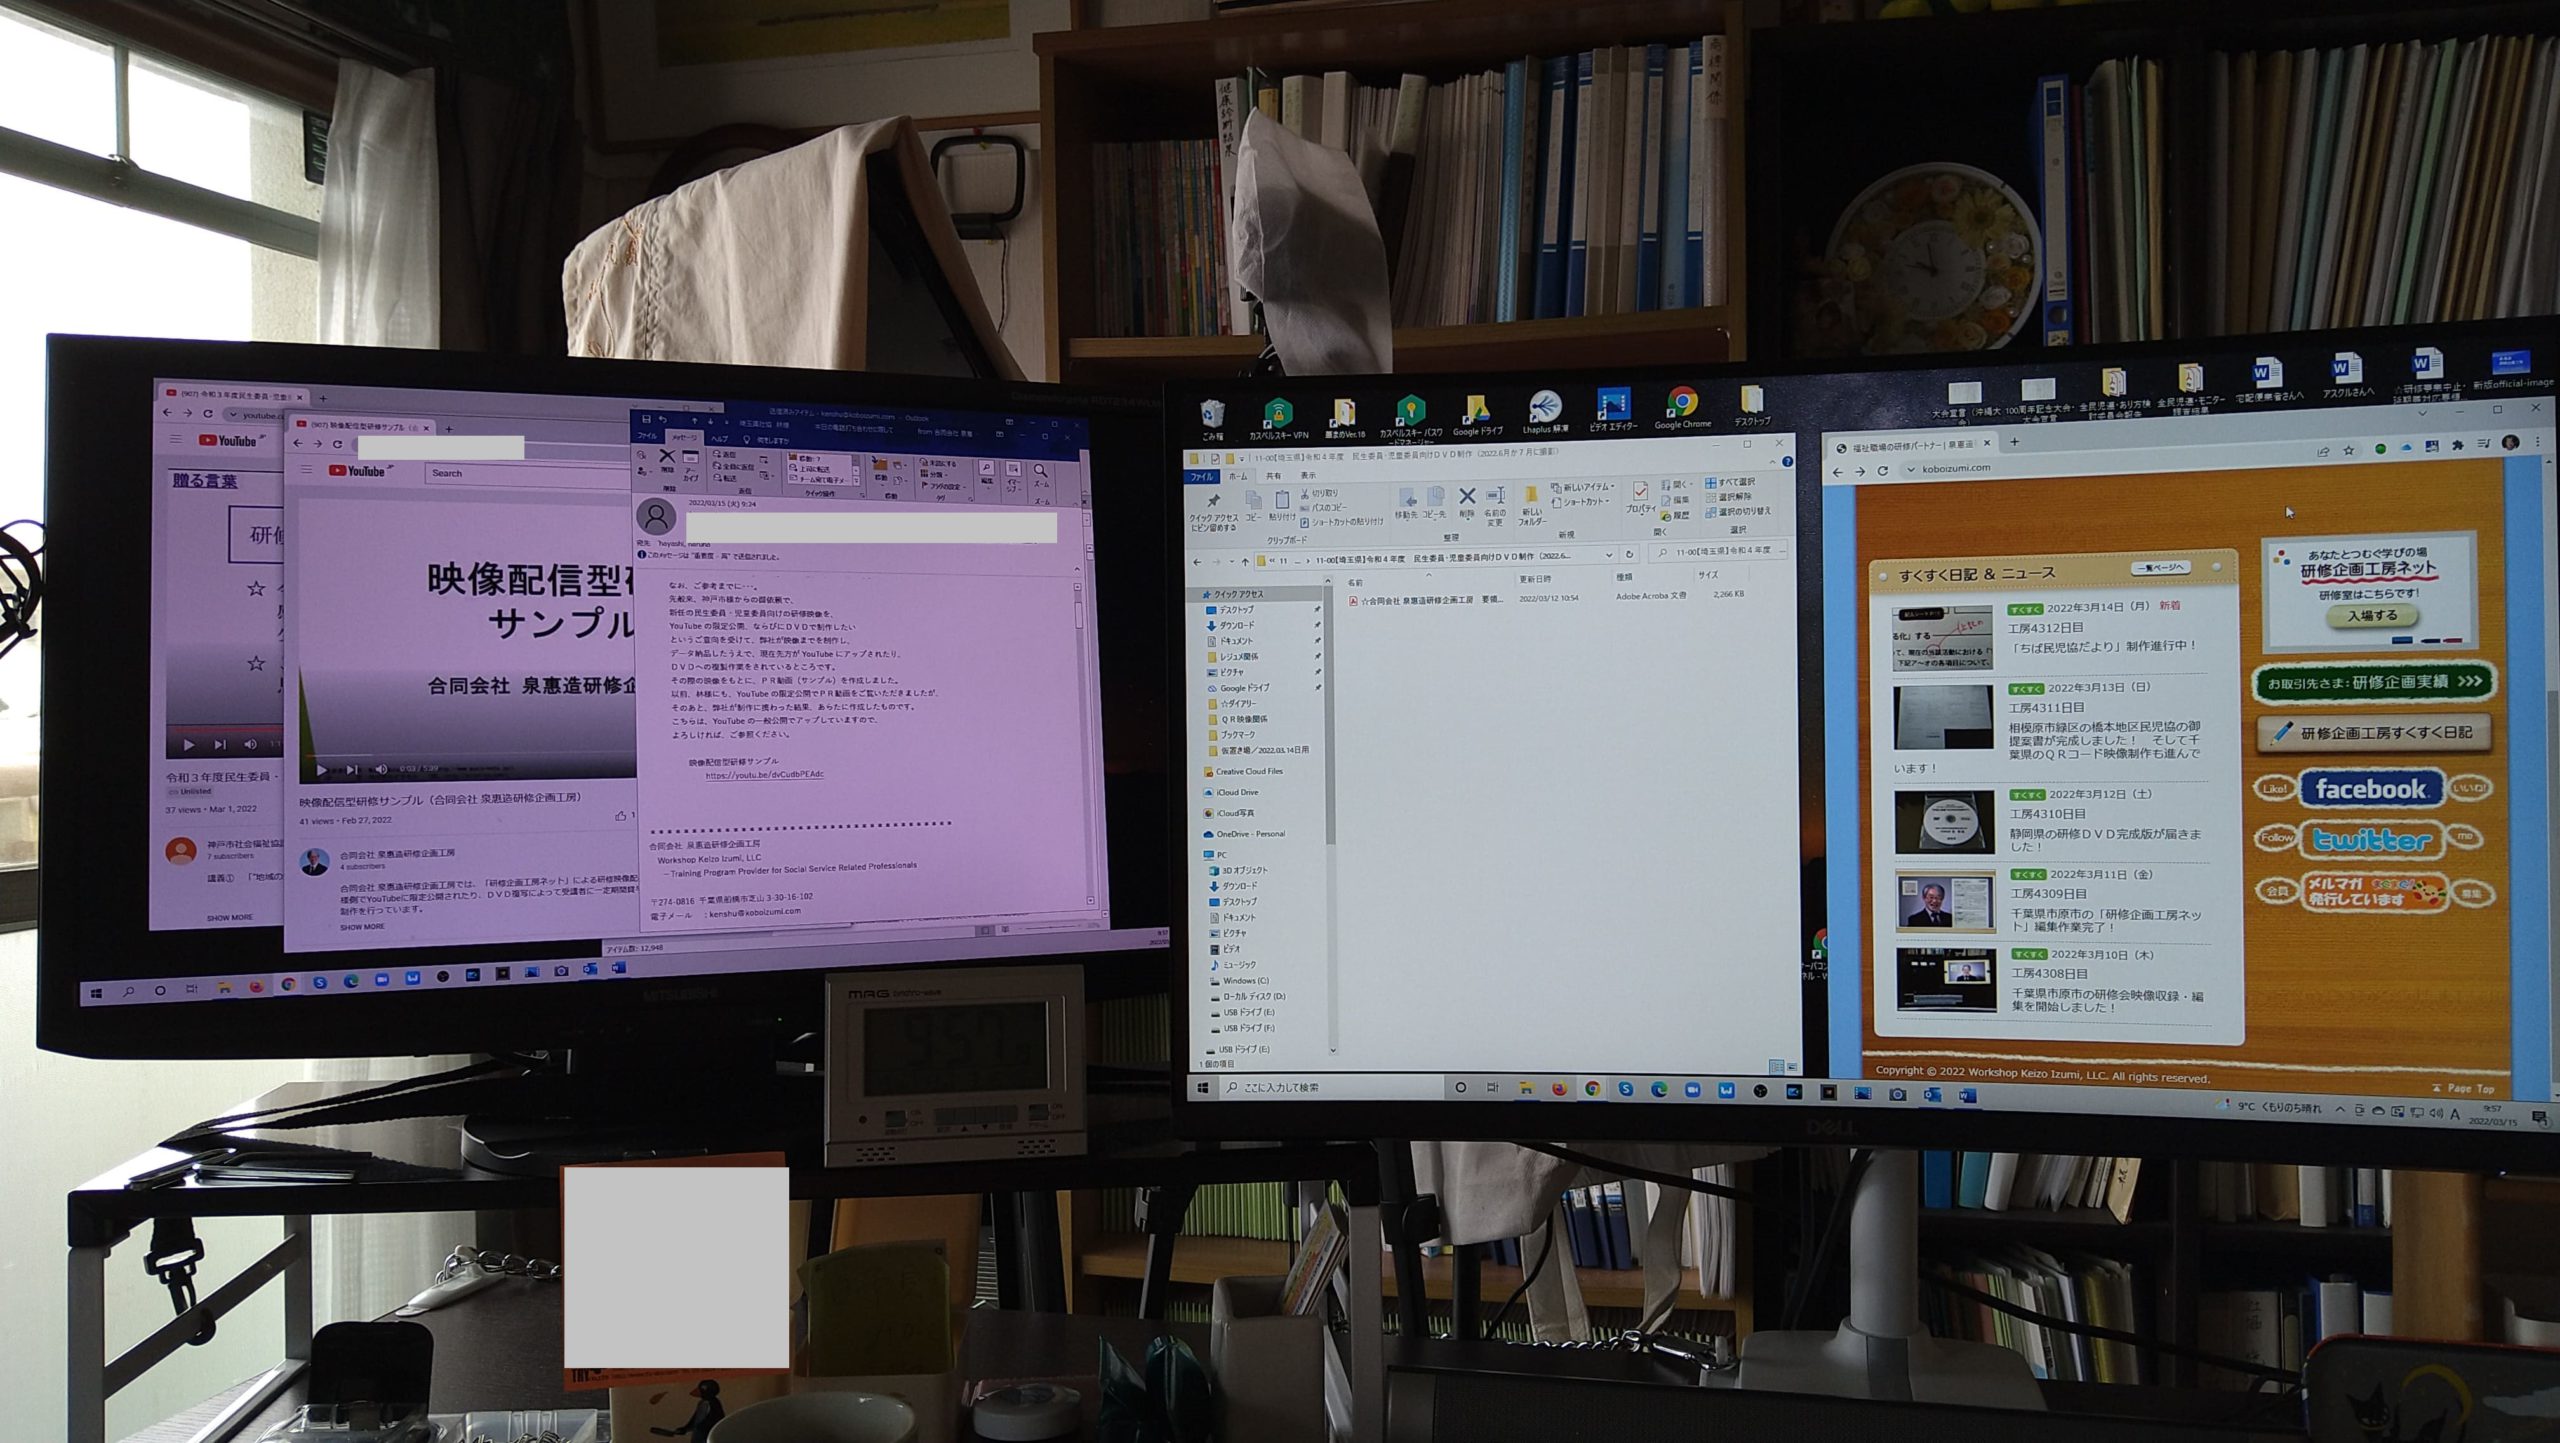Viewport: 2560px width, 1443px height.
Task: Open the ファイル tab in Explorer
Action: tap(1202, 477)
